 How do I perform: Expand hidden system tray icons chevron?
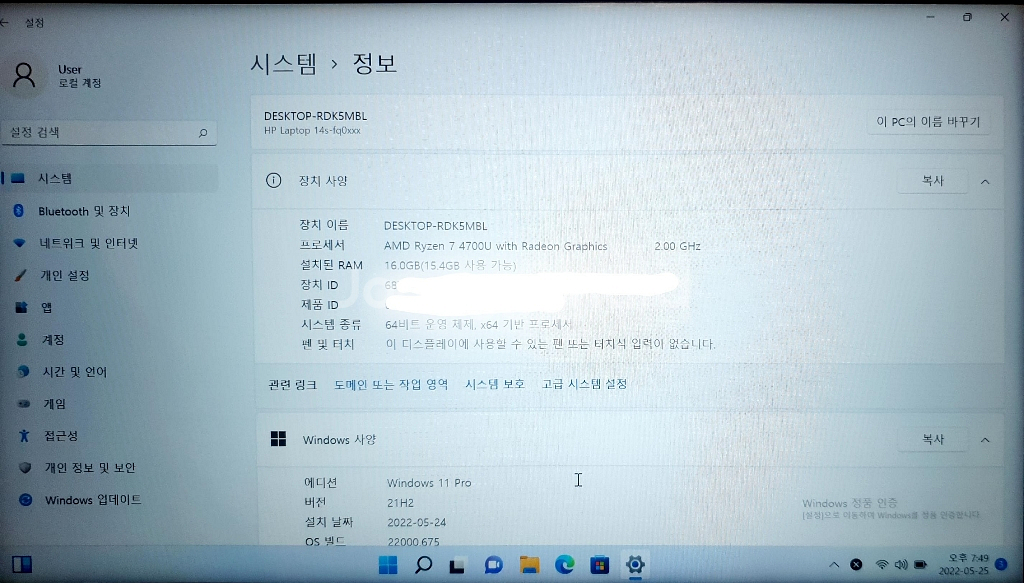click(834, 565)
